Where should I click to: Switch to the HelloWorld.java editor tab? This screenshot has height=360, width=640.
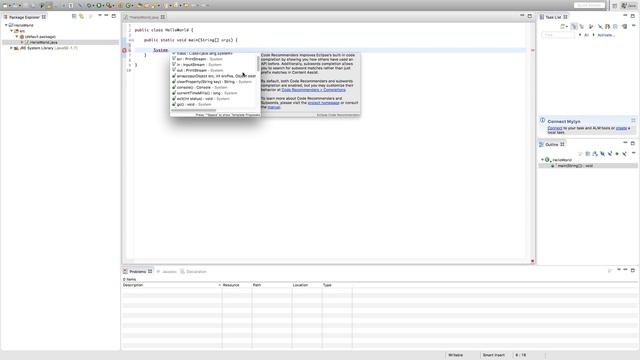pos(144,17)
